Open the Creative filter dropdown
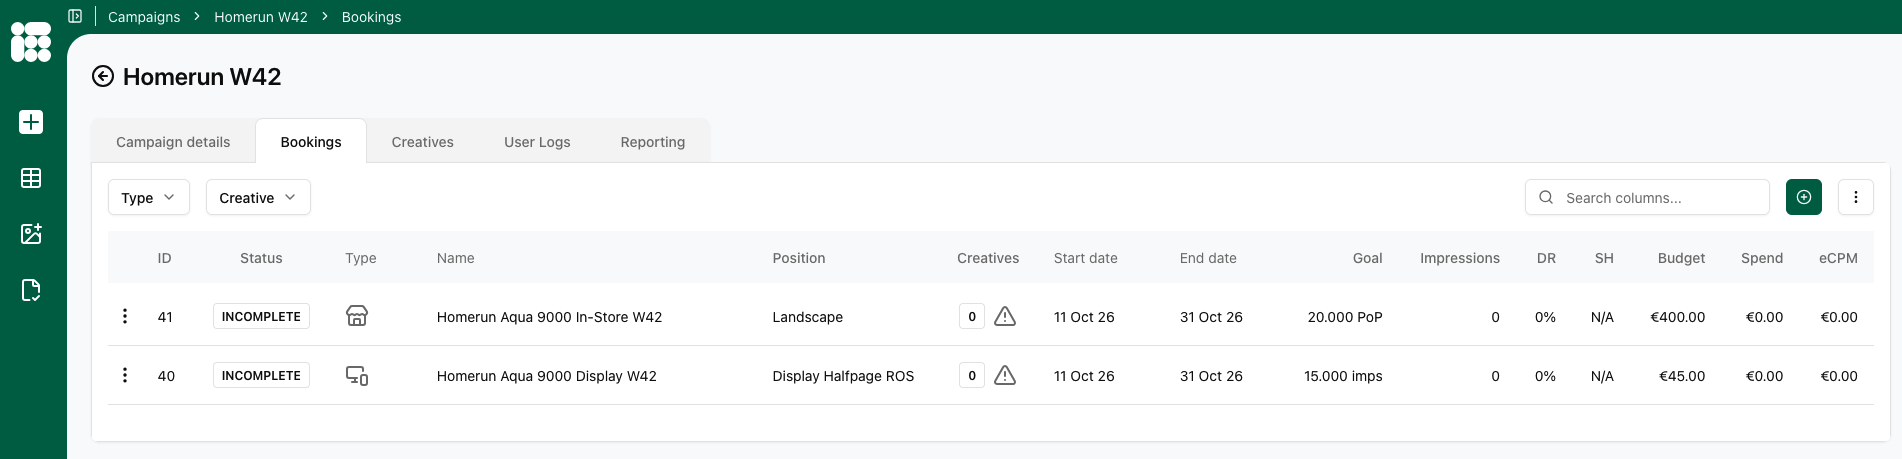 (258, 197)
